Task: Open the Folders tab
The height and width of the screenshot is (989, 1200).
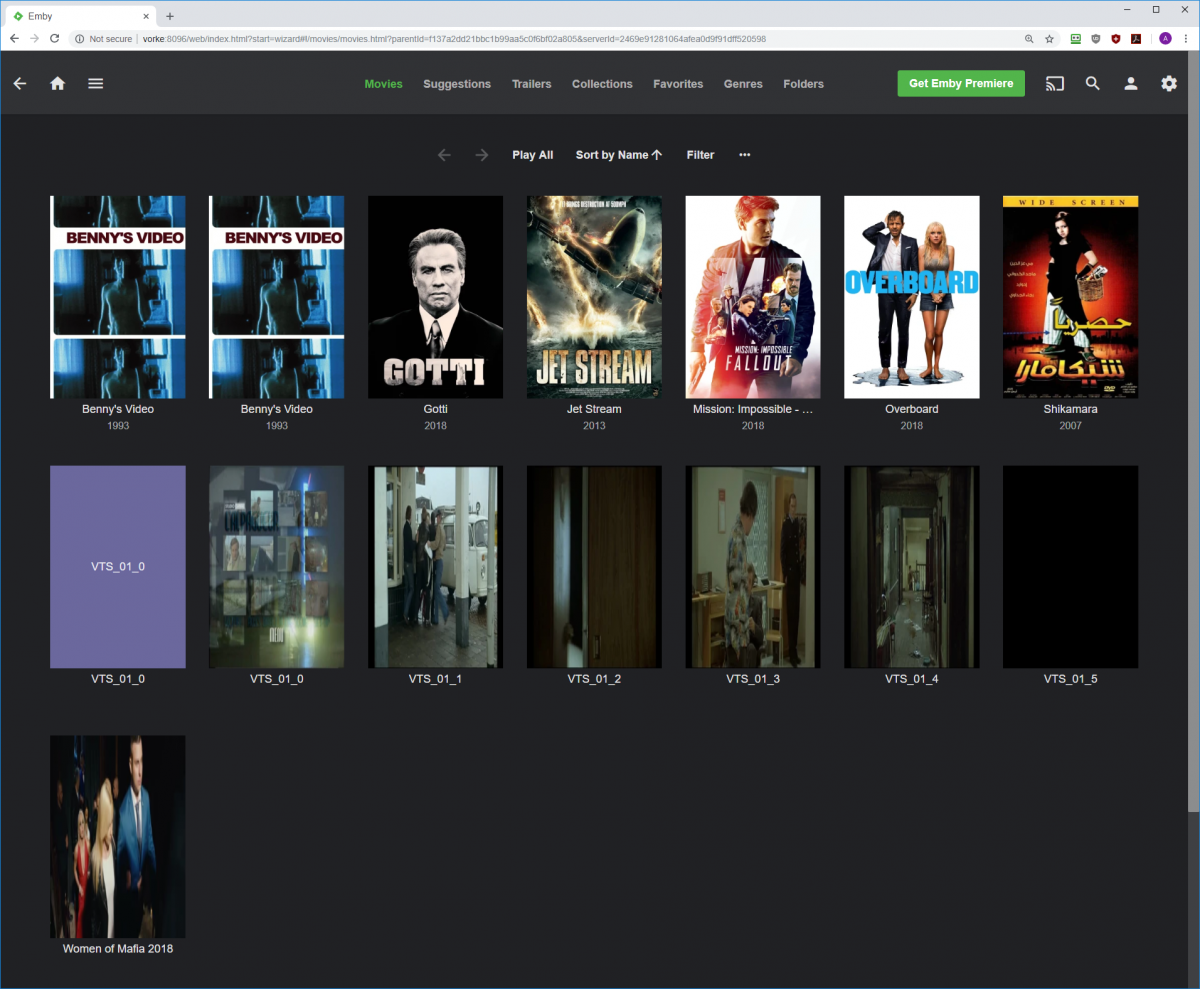Action: click(x=803, y=84)
